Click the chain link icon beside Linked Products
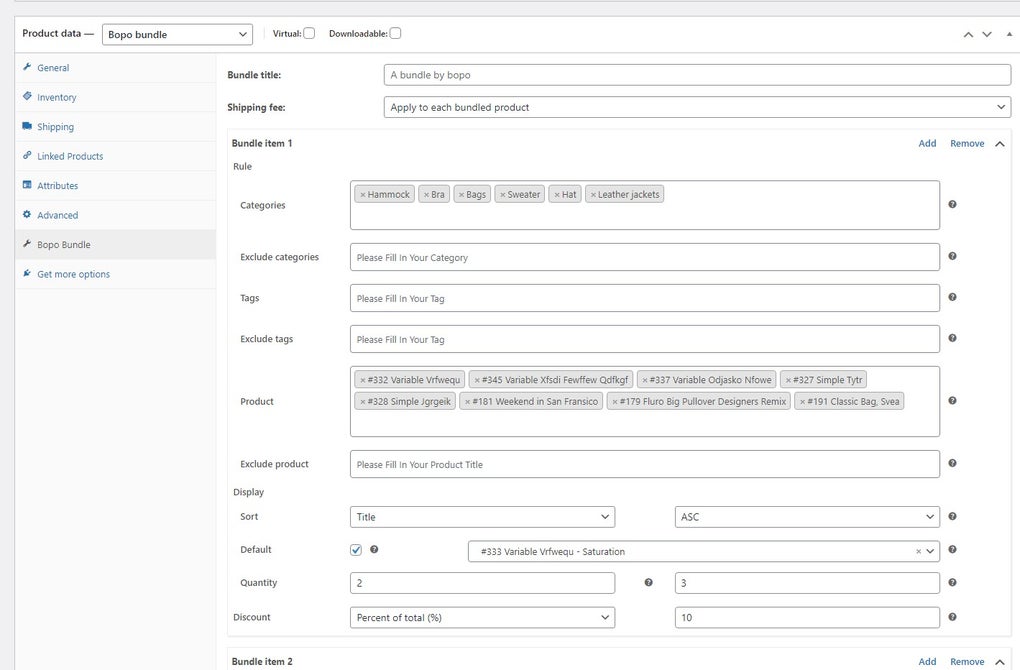This screenshot has width=1020, height=670. coord(27,156)
